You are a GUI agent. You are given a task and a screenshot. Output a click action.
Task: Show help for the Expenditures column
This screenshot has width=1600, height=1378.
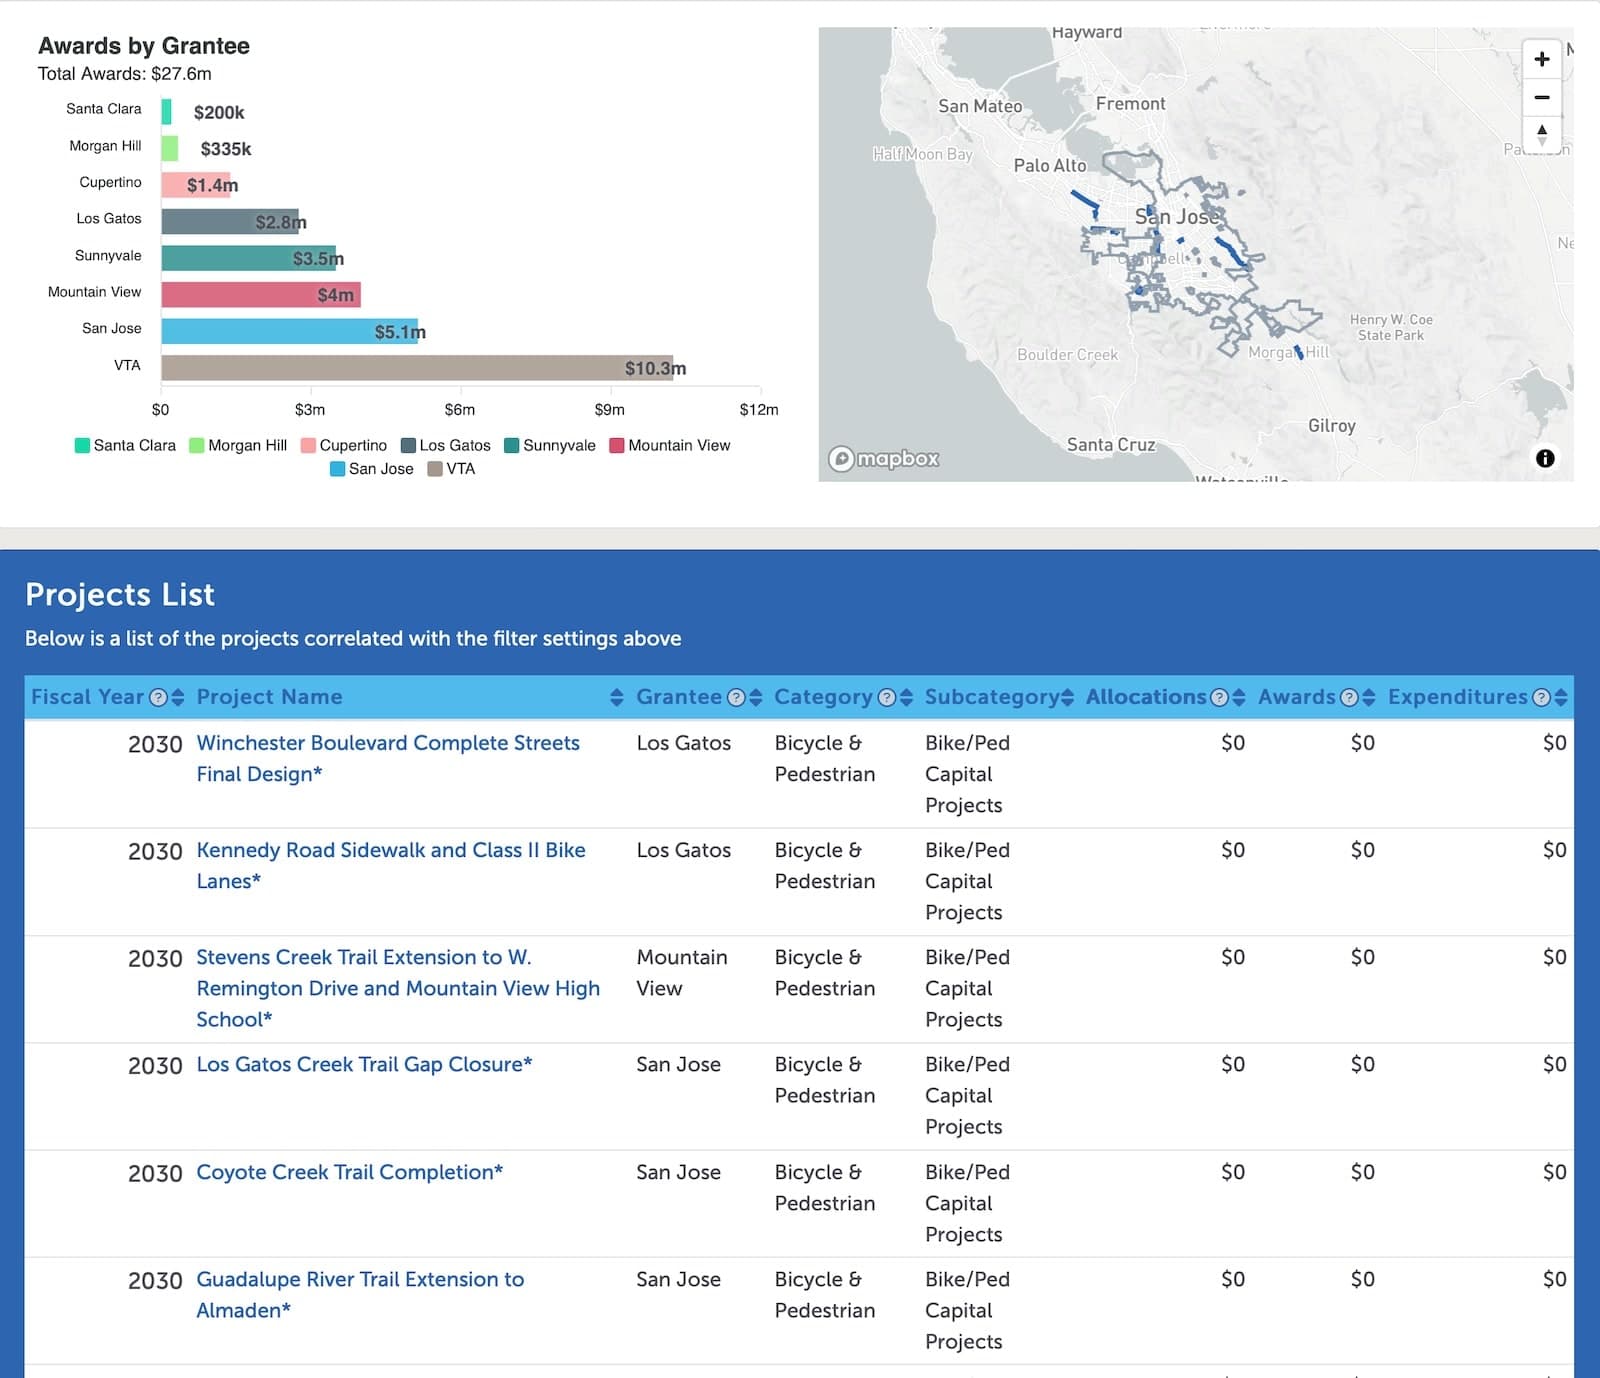tap(1541, 697)
